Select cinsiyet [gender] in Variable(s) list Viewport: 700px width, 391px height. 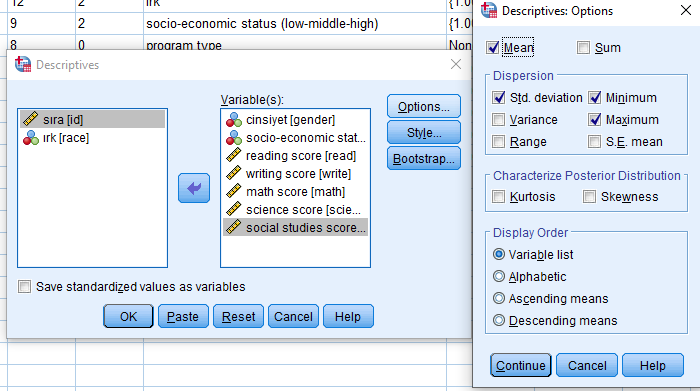point(295,120)
